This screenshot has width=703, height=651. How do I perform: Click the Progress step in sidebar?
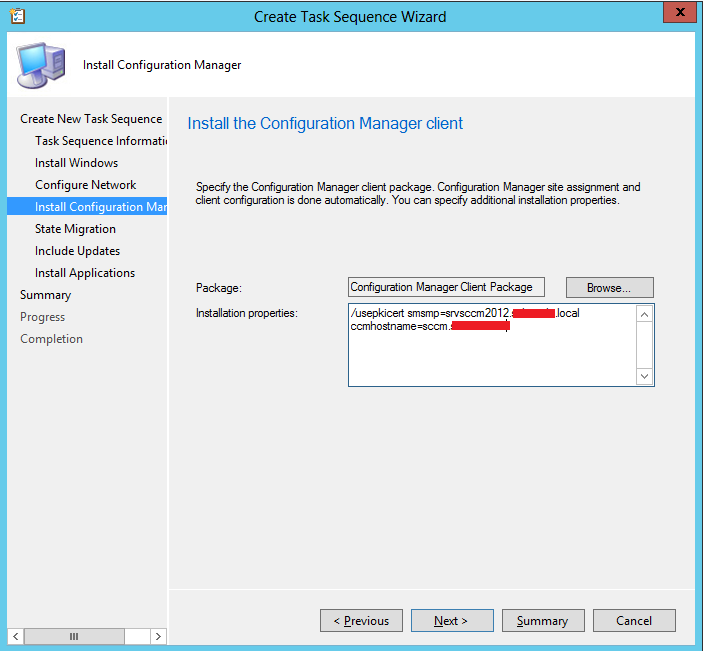(43, 317)
